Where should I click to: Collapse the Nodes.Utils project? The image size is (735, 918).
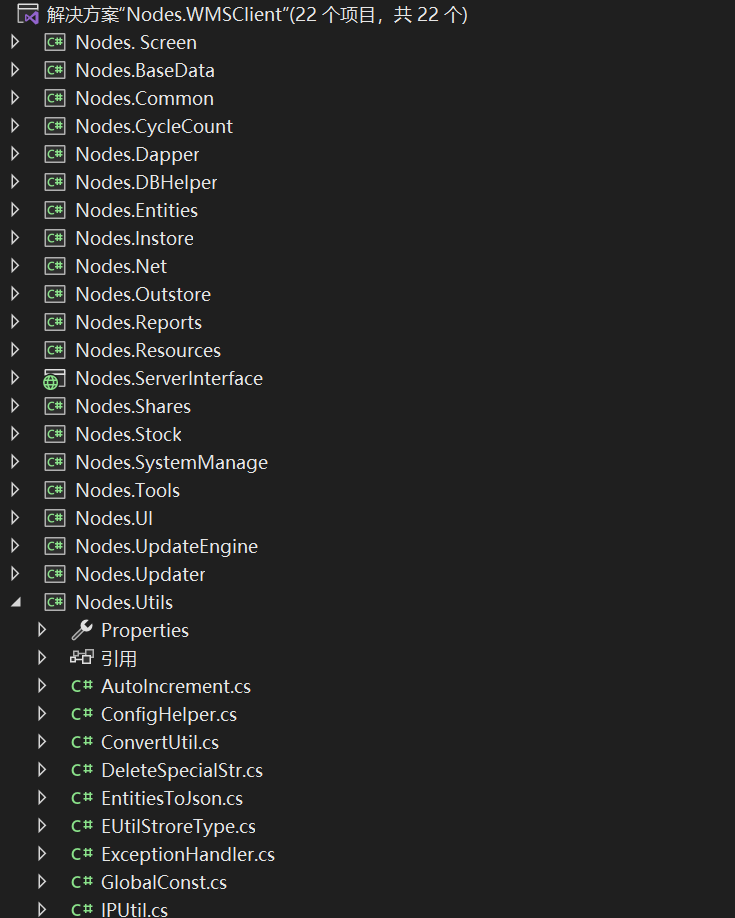[x=16, y=602]
